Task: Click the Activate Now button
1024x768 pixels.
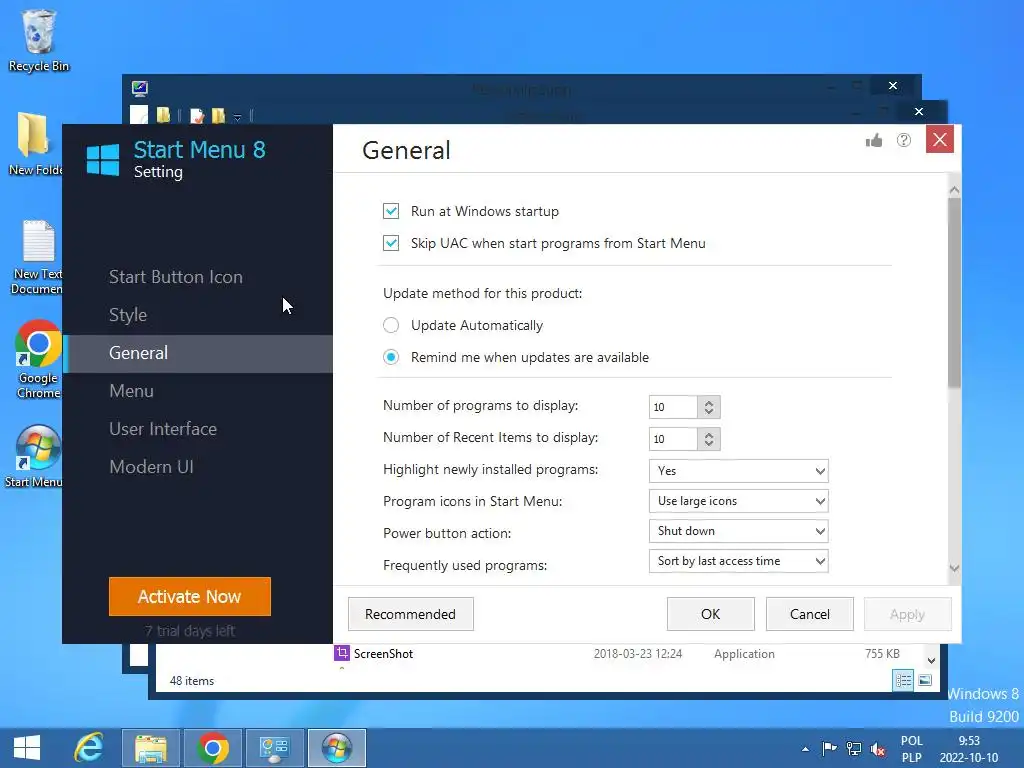Action: (x=189, y=596)
